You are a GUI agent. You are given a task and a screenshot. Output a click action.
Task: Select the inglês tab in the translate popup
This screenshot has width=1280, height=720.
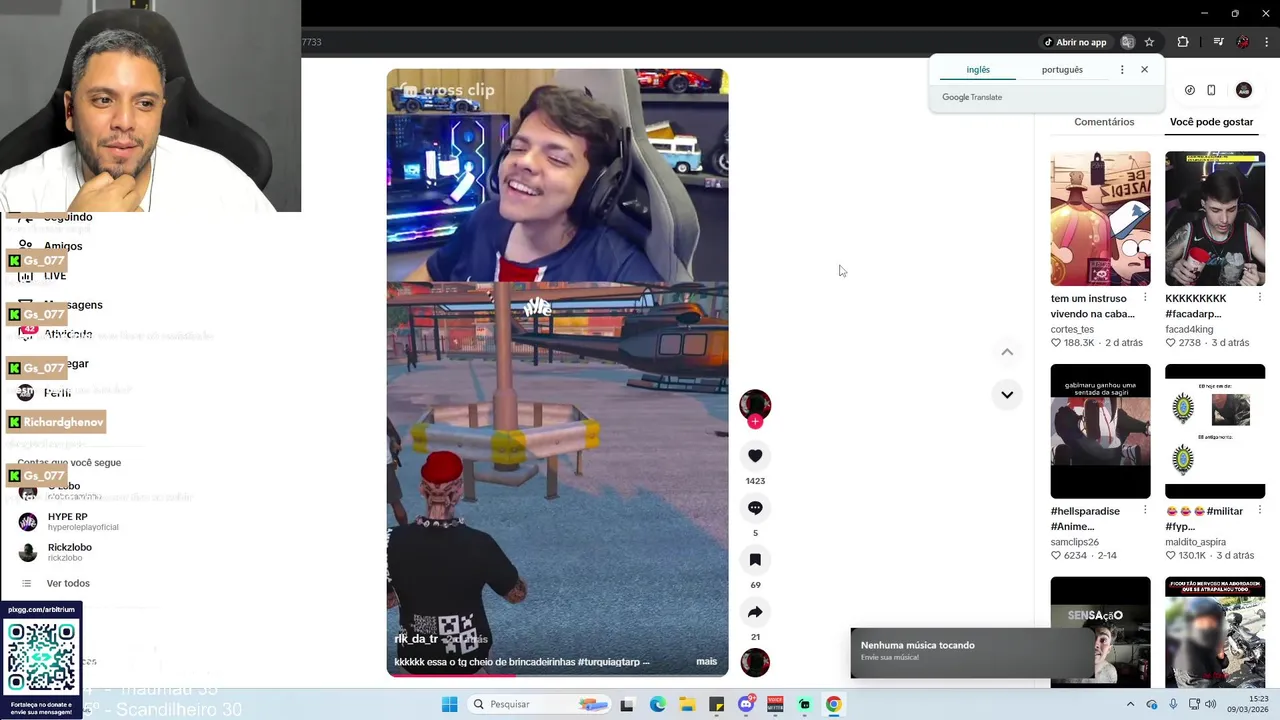[978, 70]
